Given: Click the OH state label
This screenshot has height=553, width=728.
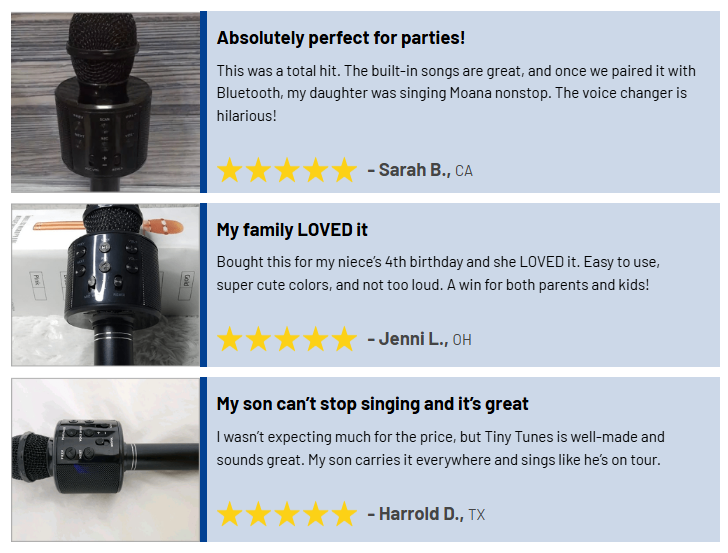Looking at the screenshot, I should point(462,340).
